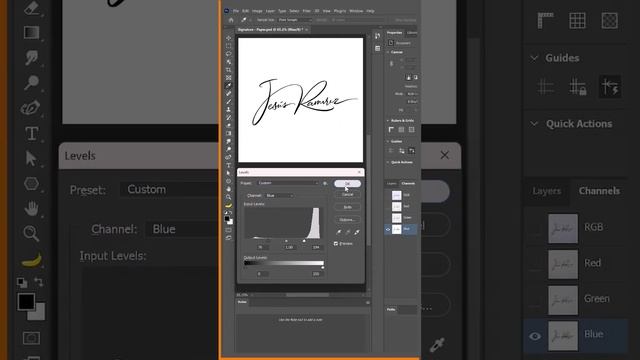This screenshot has width=640, height=360.
Task: Click Options in the center Levels dialog
Action: (347, 220)
